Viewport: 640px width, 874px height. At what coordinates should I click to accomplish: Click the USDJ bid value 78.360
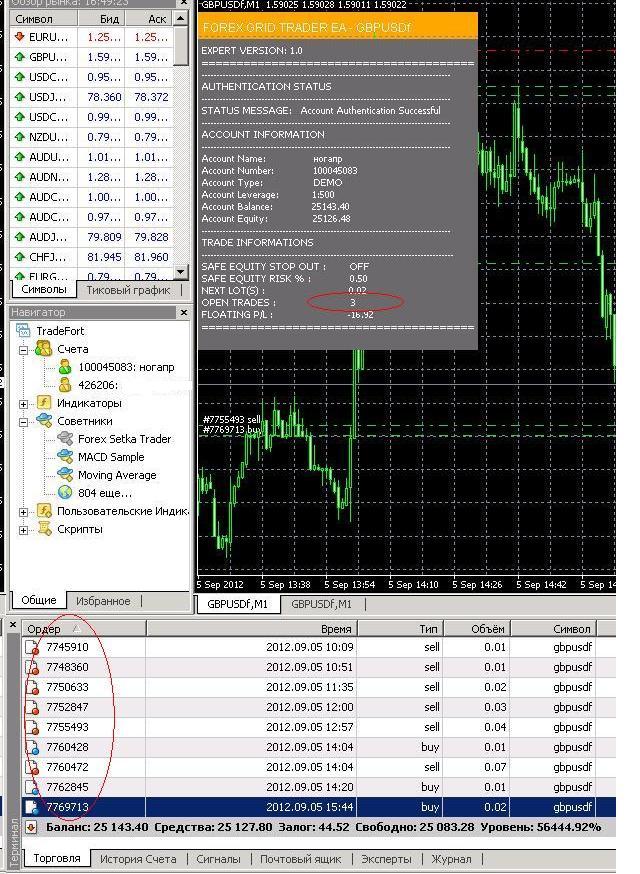click(104, 97)
